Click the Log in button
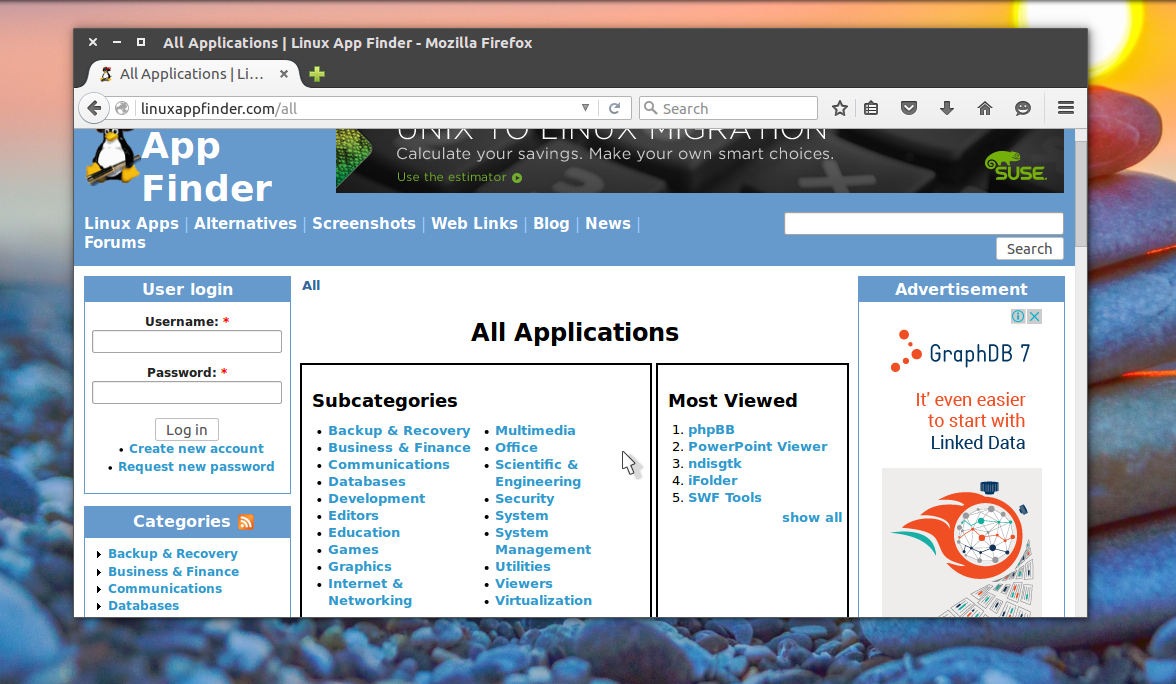 tap(187, 430)
